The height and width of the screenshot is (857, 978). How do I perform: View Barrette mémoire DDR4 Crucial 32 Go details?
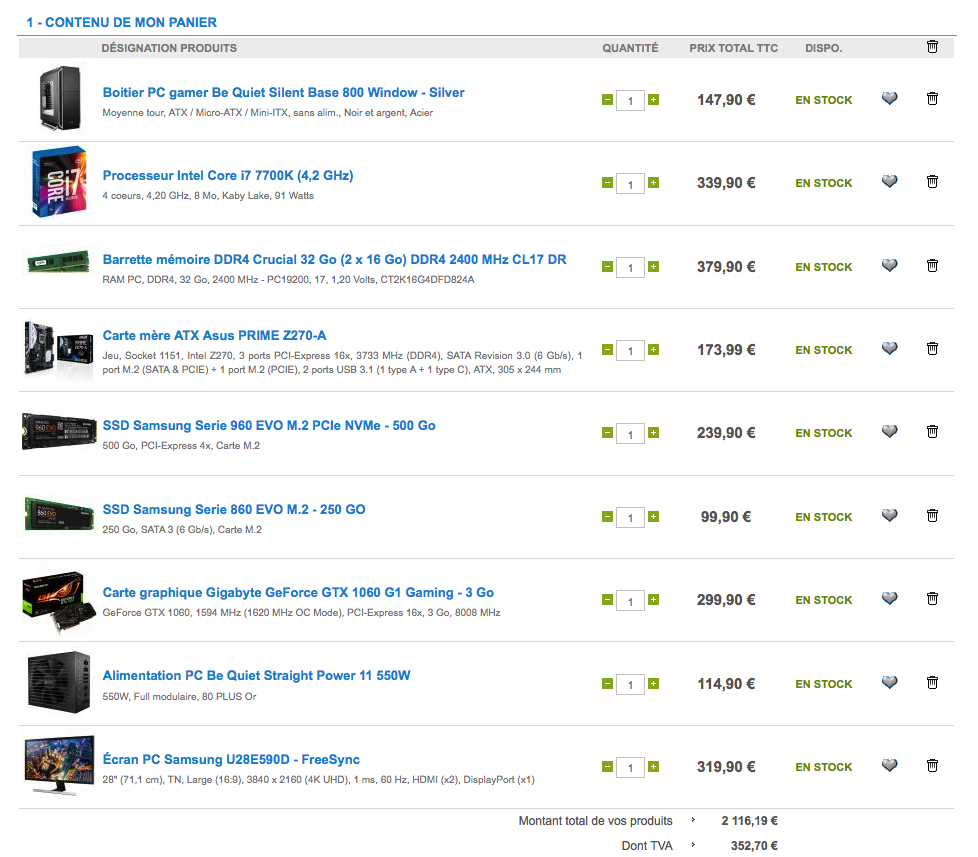(334, 259)
